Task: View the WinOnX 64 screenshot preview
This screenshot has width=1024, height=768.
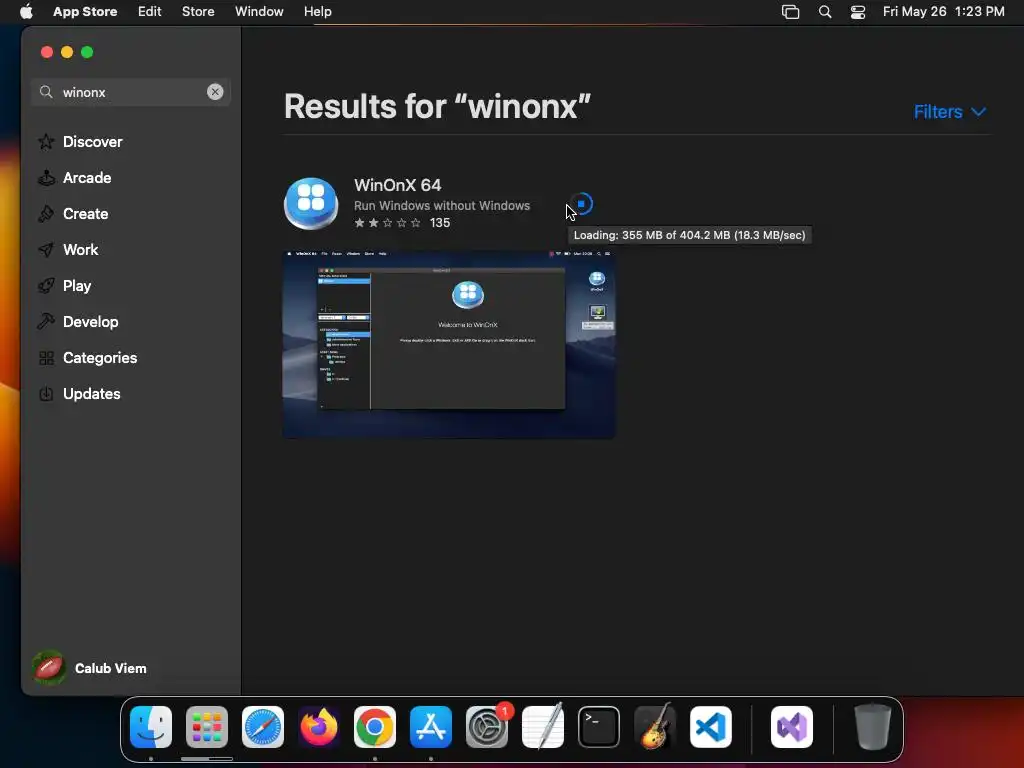Action: pyautogui.click(x=449, y=344)
